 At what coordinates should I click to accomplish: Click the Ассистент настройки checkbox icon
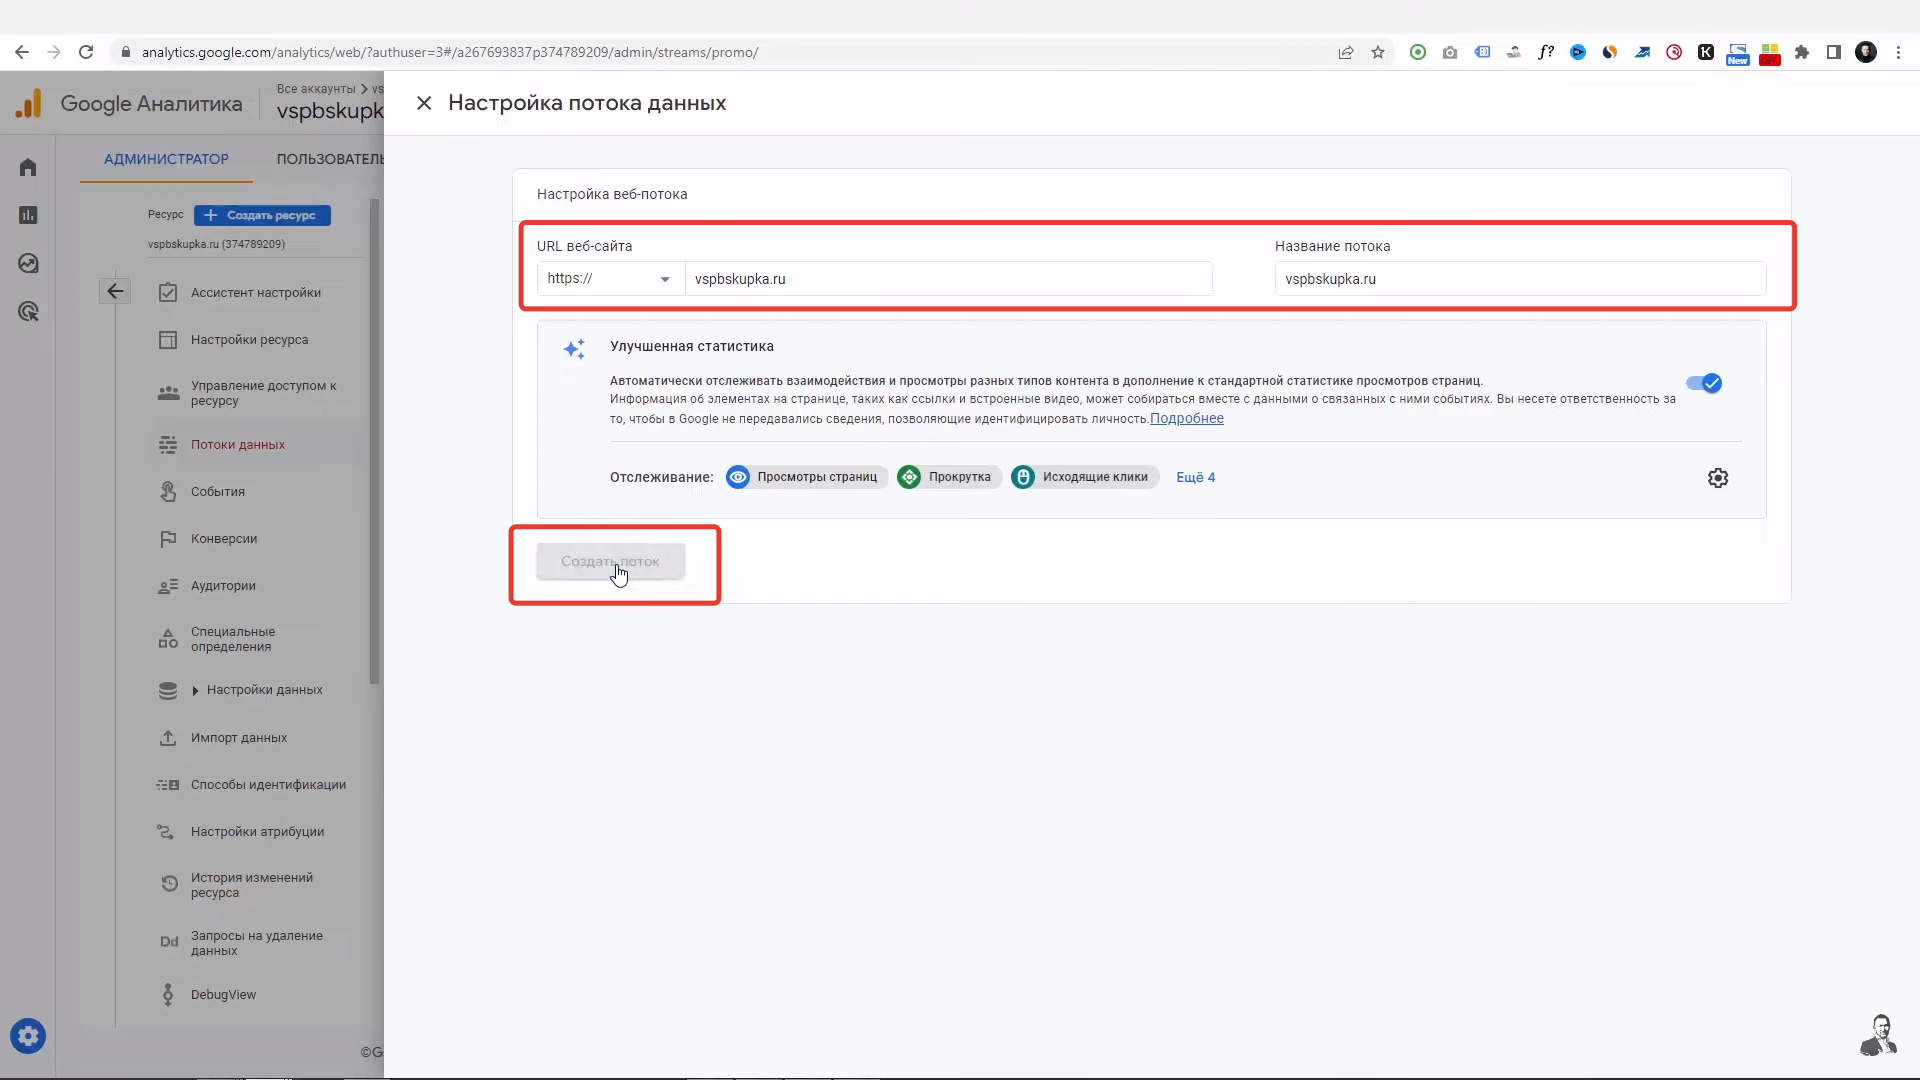point(168,292)
